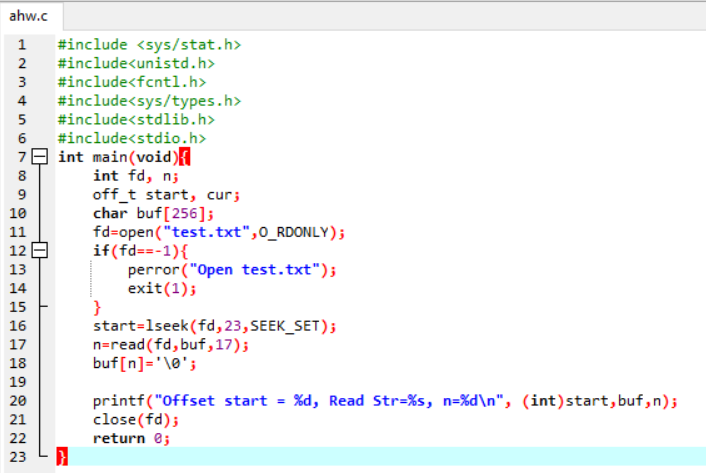Image resolution: width=706 pixels, height=473 pixels.
Task: Click the int fd, n; declaration
Action: (x=136, y=176)
